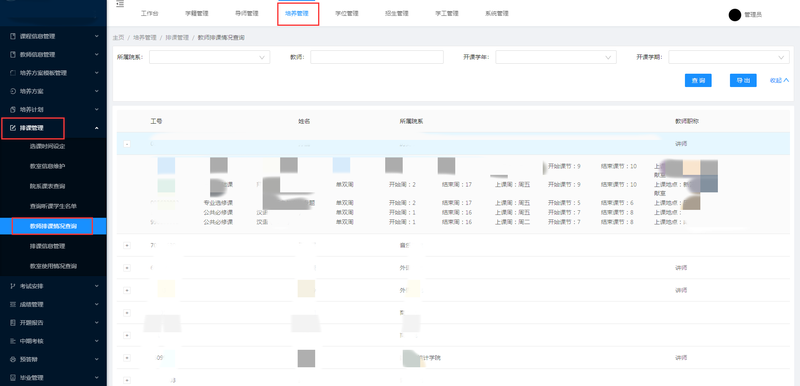This screenshot has height=386, width=800.
Task: Open 教室信息维护 submenu item
Action: click(47, 166)
